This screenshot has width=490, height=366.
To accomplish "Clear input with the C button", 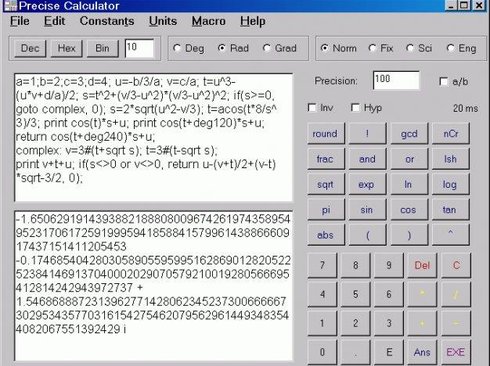I will pyautogui.click(x=456, y=265).
